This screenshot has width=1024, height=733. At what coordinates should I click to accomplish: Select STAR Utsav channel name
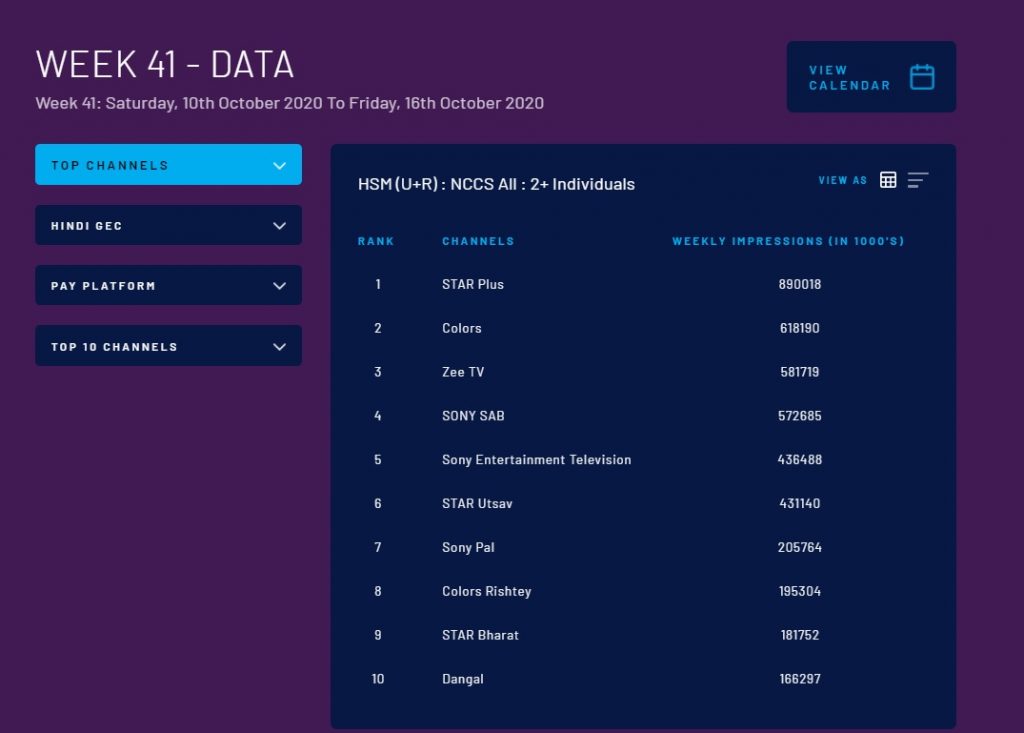[x=477, y=504]
